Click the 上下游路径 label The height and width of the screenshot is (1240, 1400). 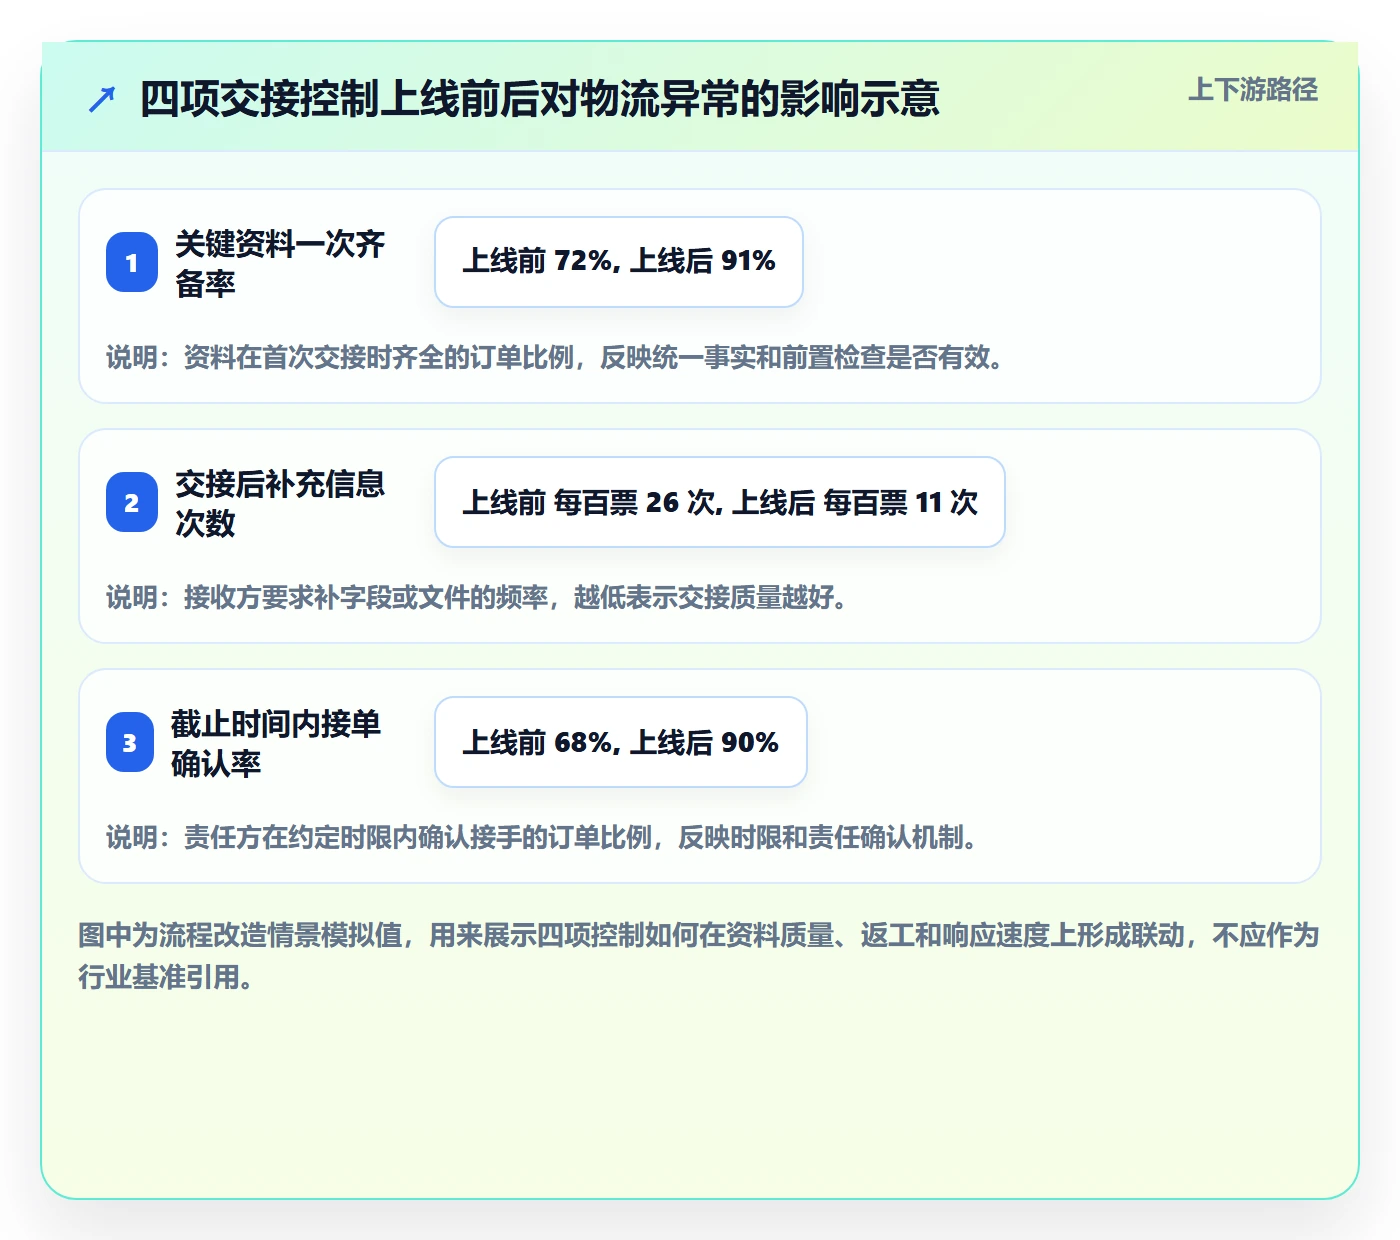coord(1253,90)
